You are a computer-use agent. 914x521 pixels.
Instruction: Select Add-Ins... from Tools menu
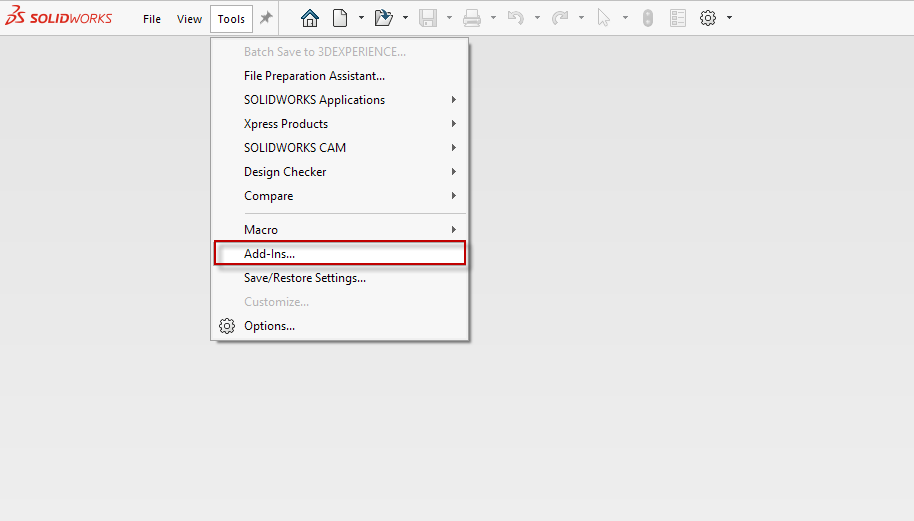270,254
